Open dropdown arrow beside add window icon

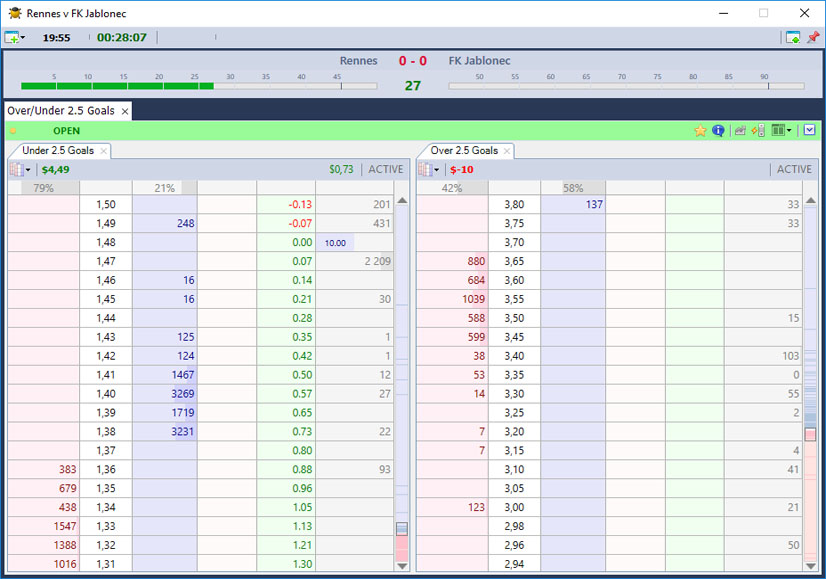23,38
